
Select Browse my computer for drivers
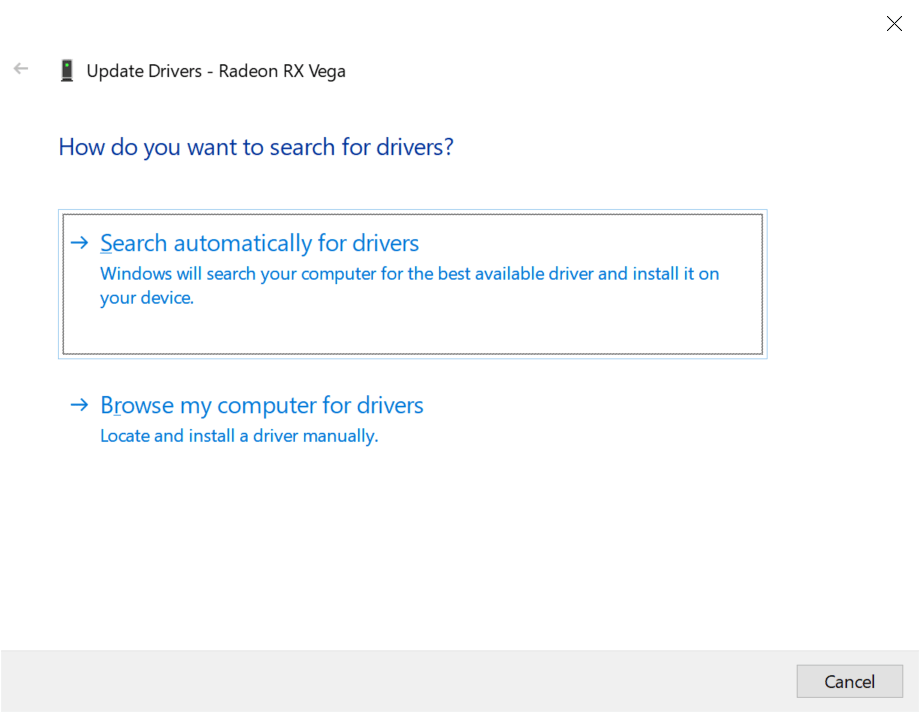[x=261, y=405]
